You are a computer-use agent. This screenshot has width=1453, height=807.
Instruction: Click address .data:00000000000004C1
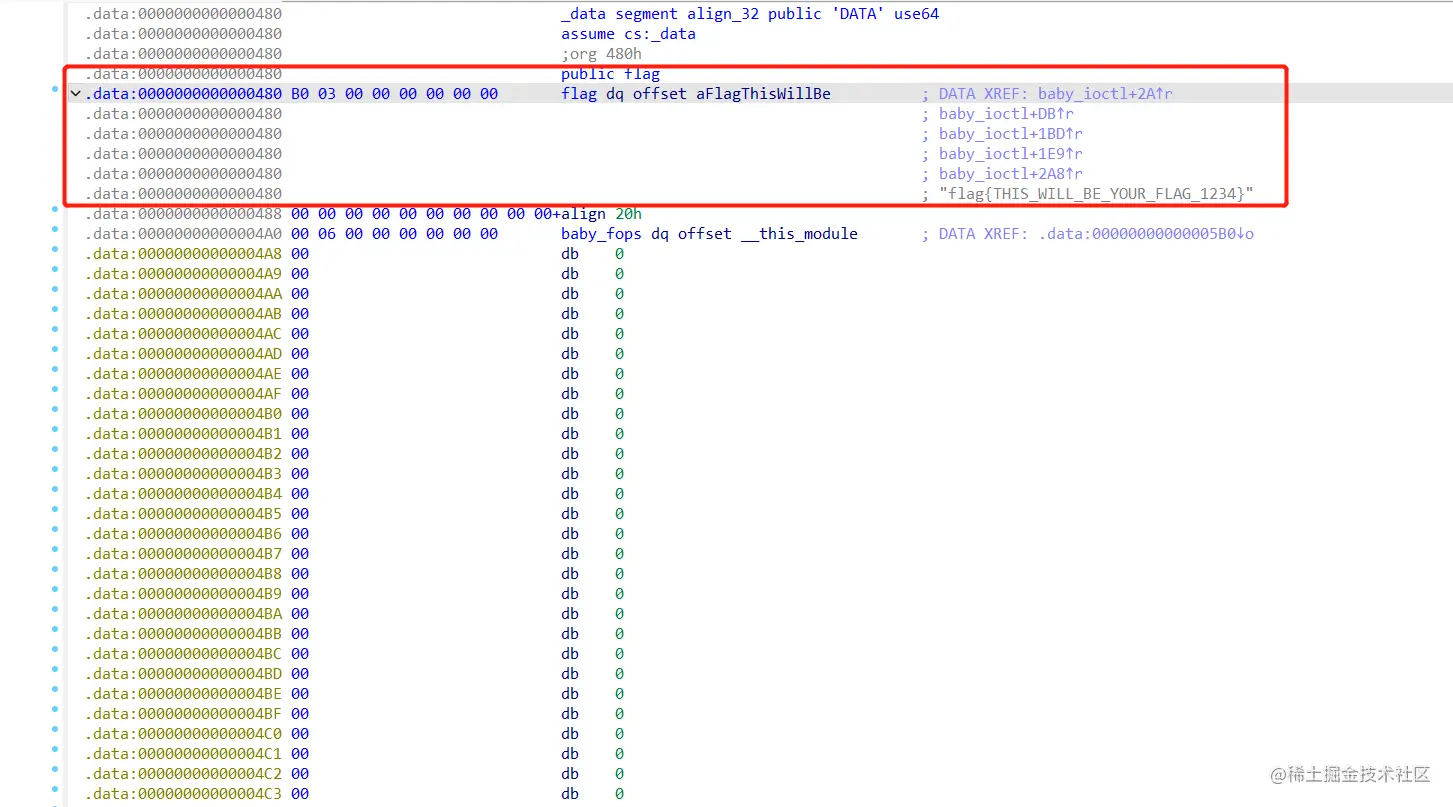(x=183, y=754)
